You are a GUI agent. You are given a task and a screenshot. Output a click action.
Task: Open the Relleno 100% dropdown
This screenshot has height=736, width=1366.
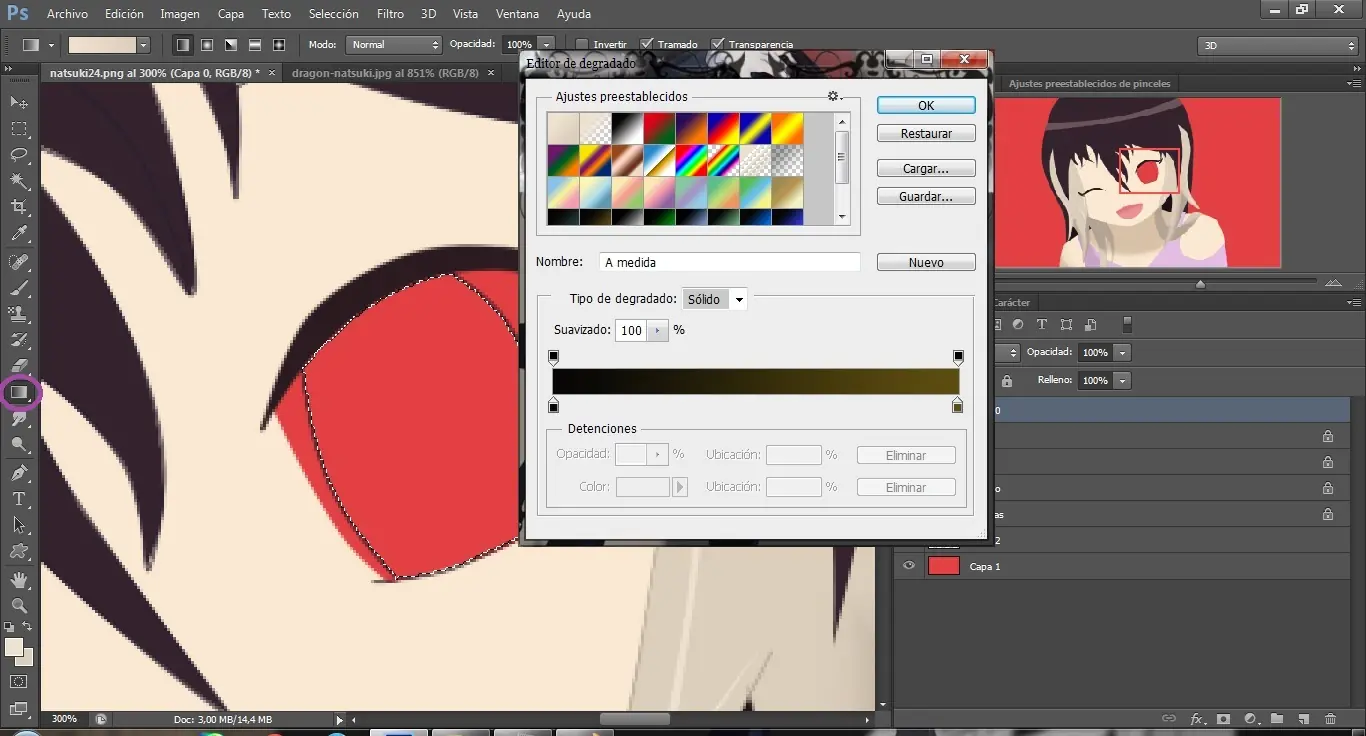click(x=1123, y=380)
